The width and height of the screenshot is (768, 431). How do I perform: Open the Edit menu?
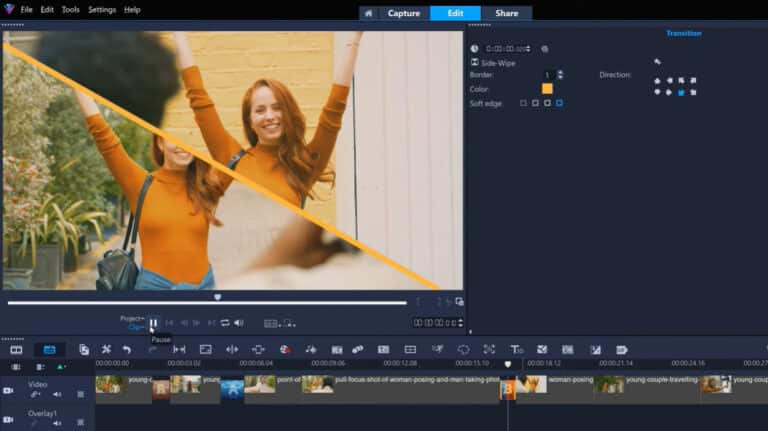[x=47, y=10]
